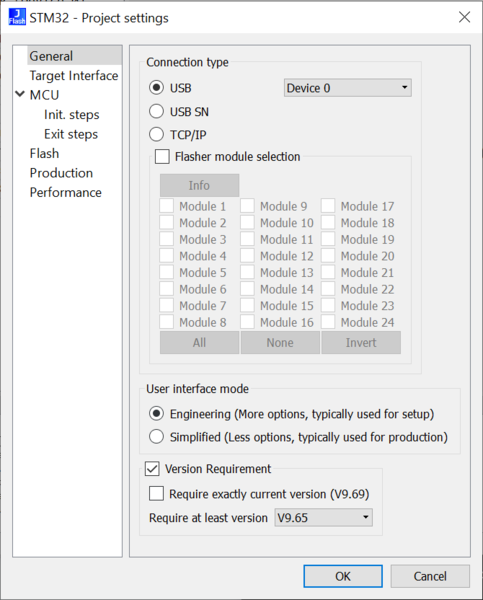Click the Cancel button
The image size is (483, 600).
(430, 576)
